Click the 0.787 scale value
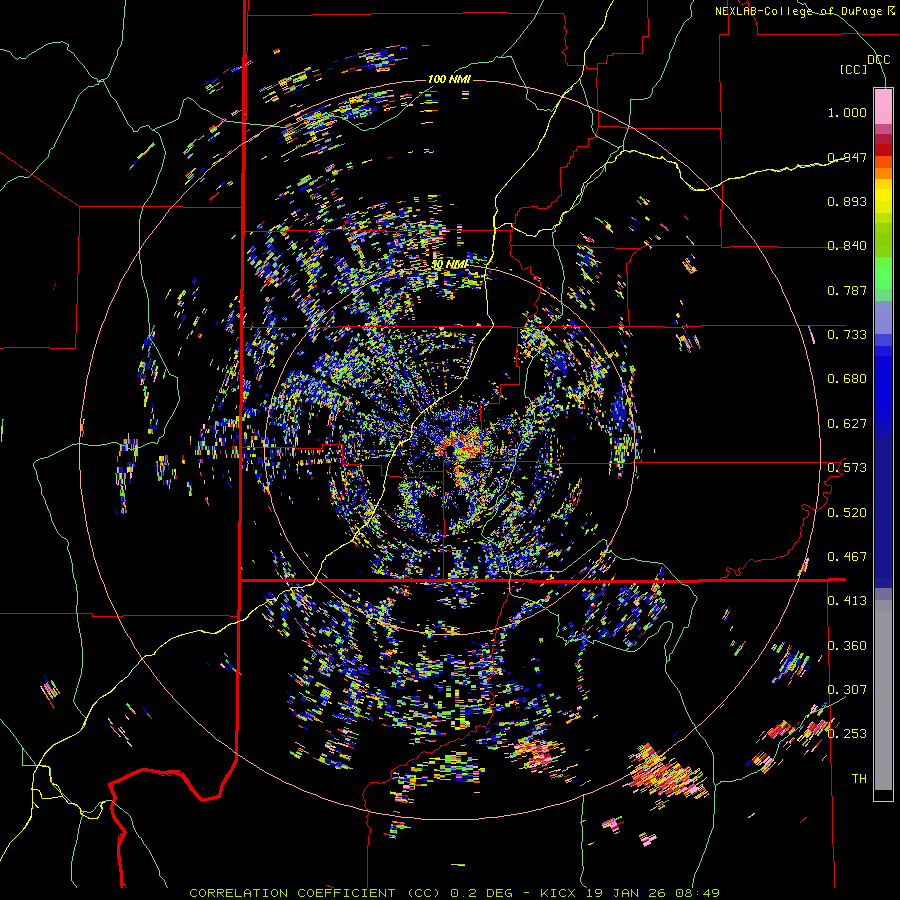Viewport: 900px width, 900px height. pos(847,290)
